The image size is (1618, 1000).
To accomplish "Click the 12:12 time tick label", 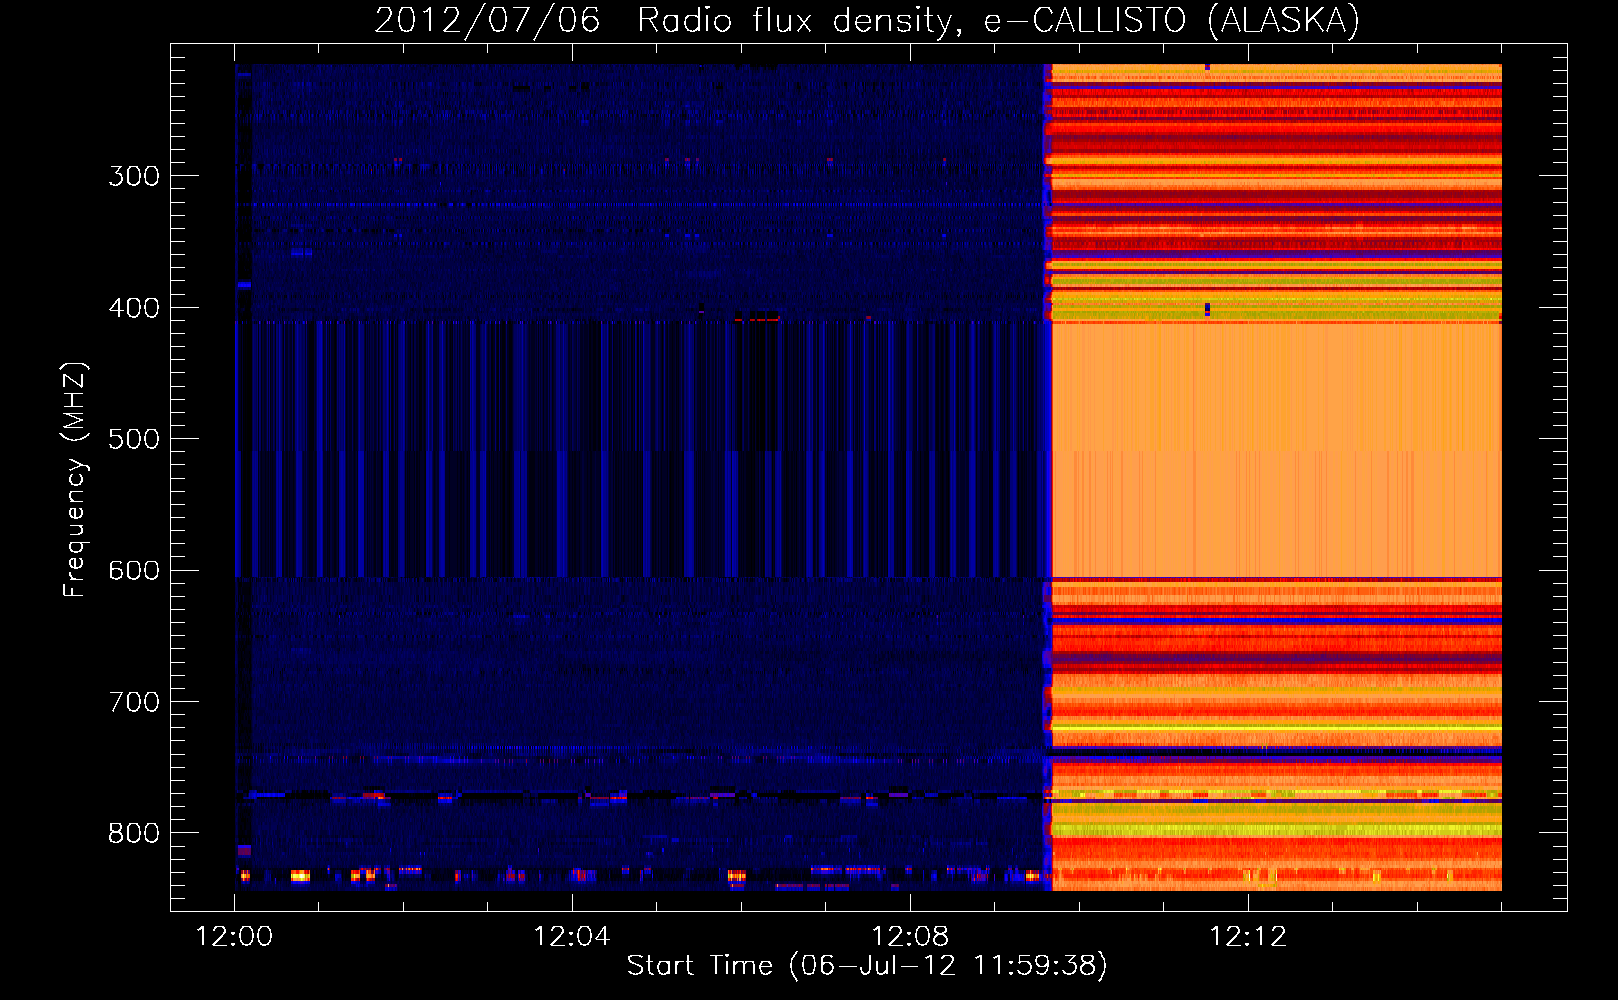I will [1248, 937].
